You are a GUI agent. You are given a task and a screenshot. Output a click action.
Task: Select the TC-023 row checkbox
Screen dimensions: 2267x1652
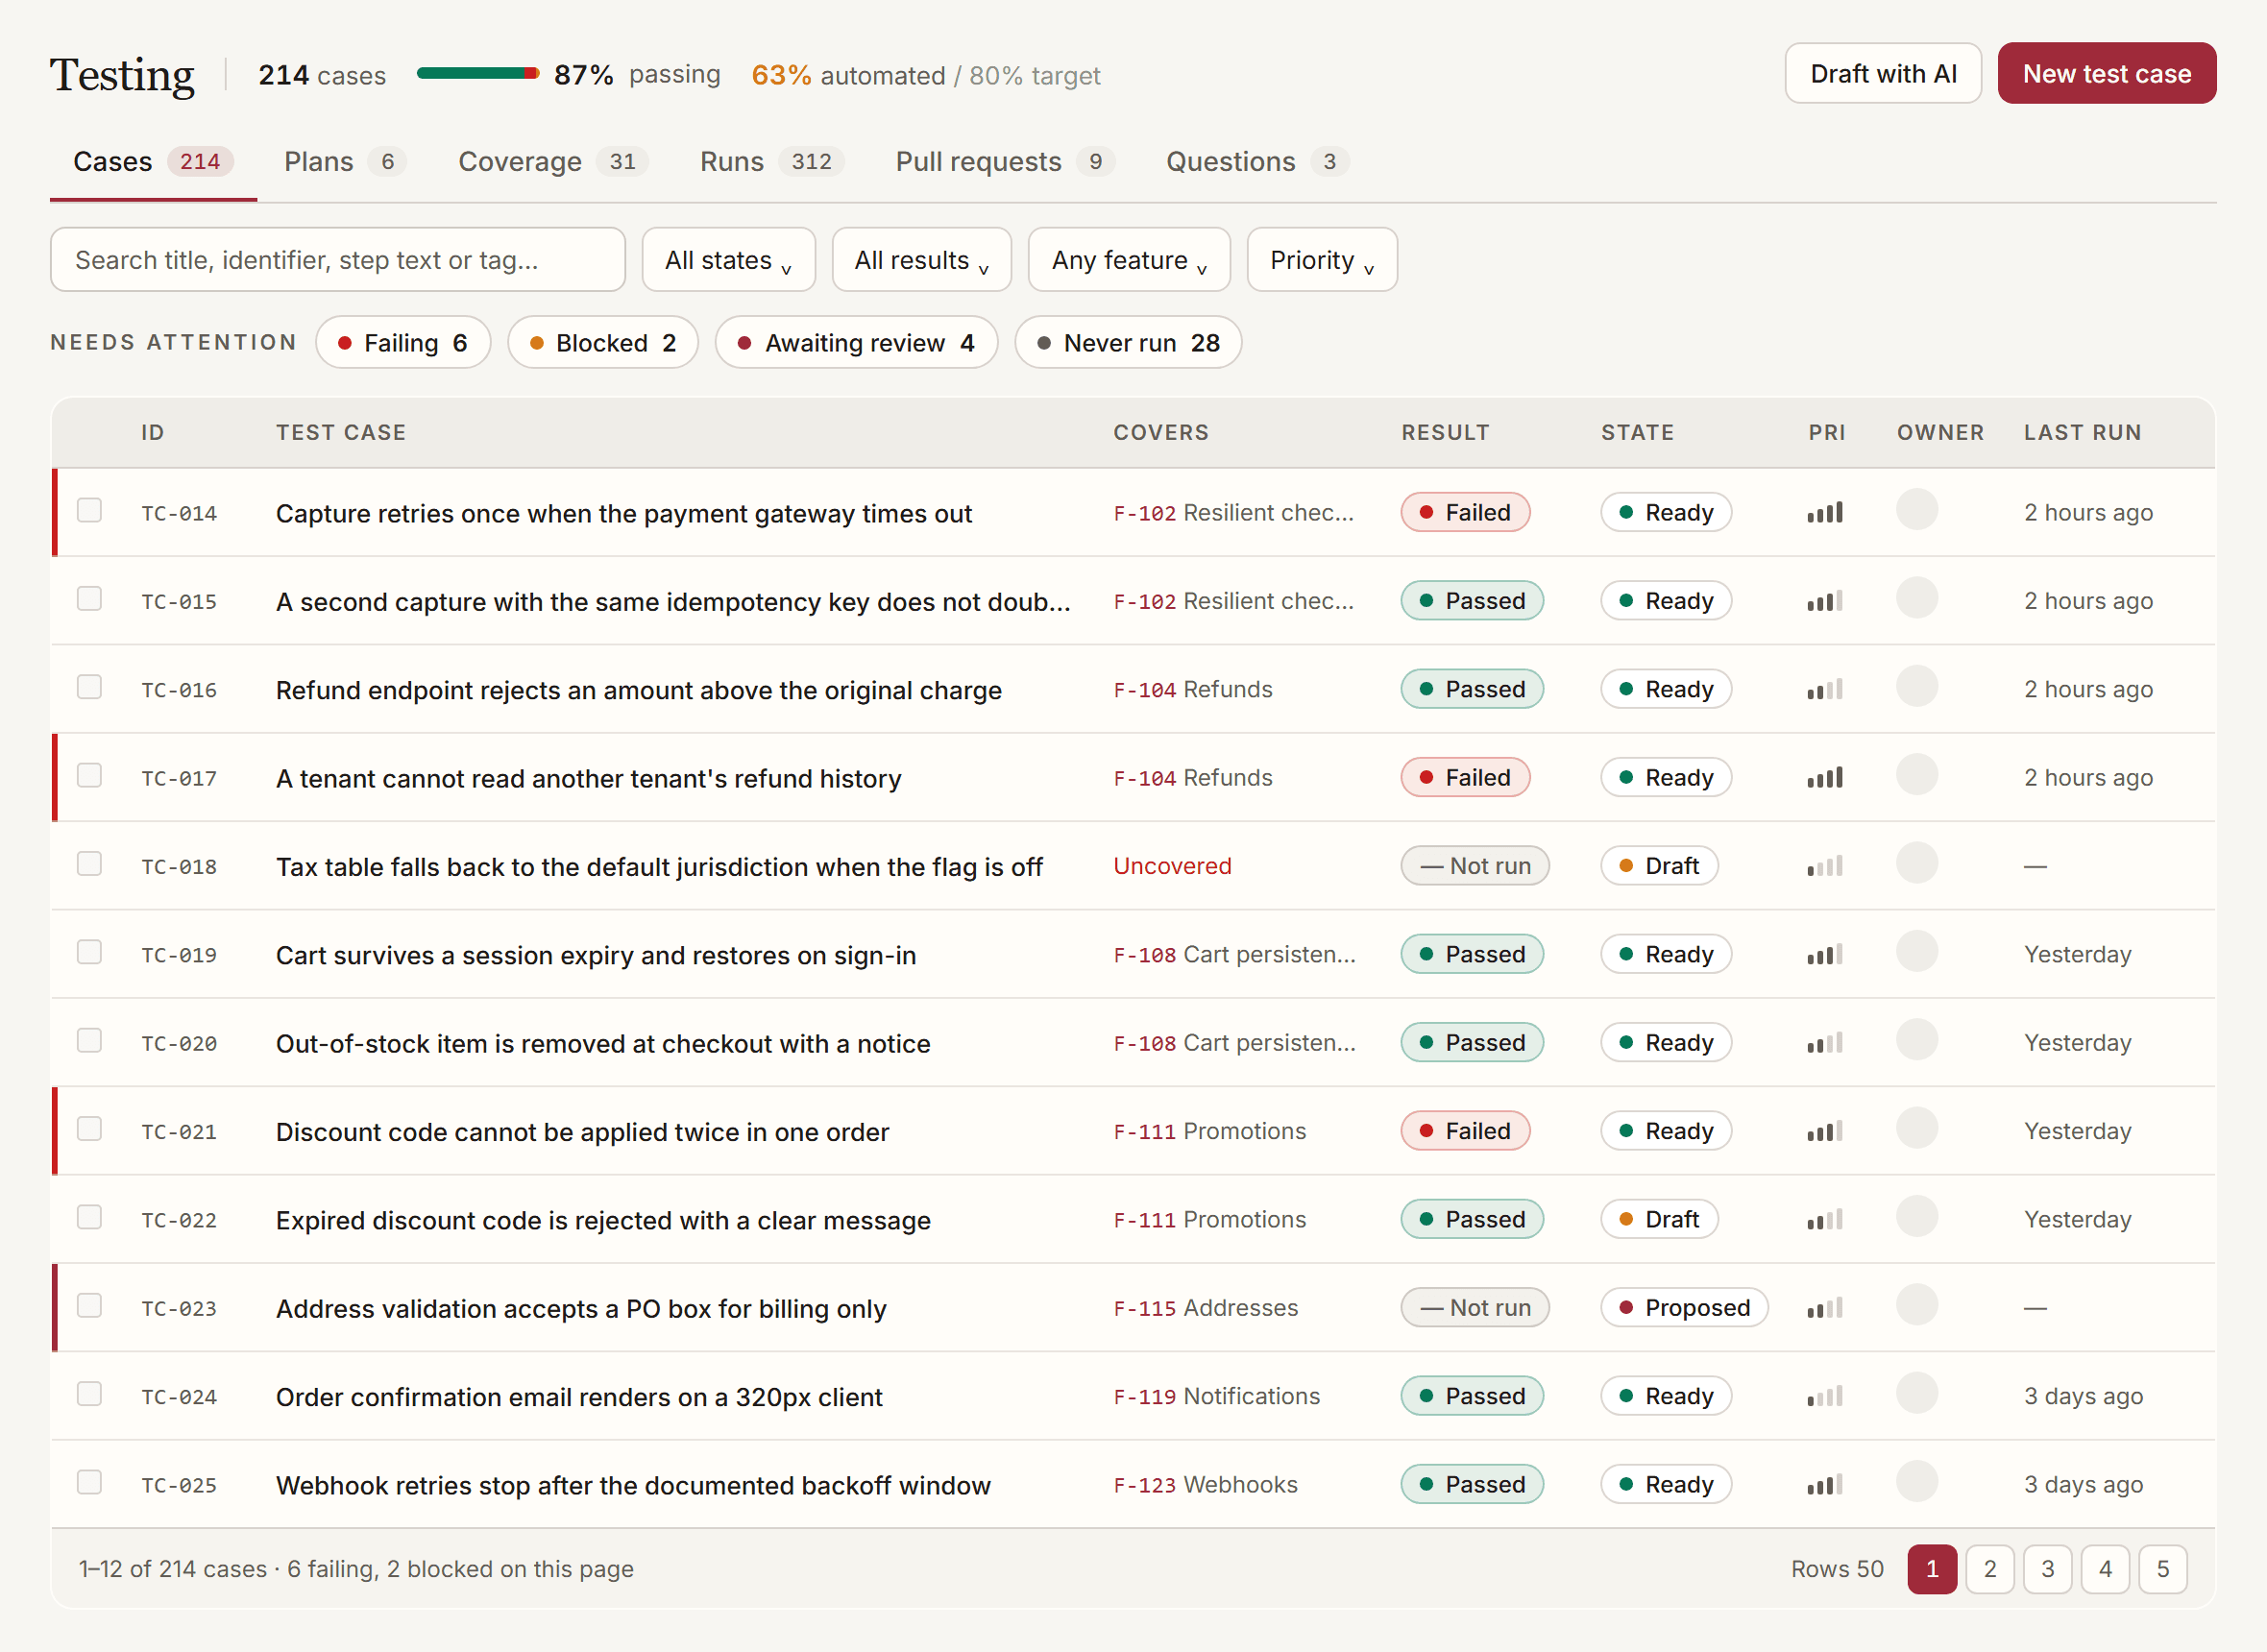[90, 1305]
